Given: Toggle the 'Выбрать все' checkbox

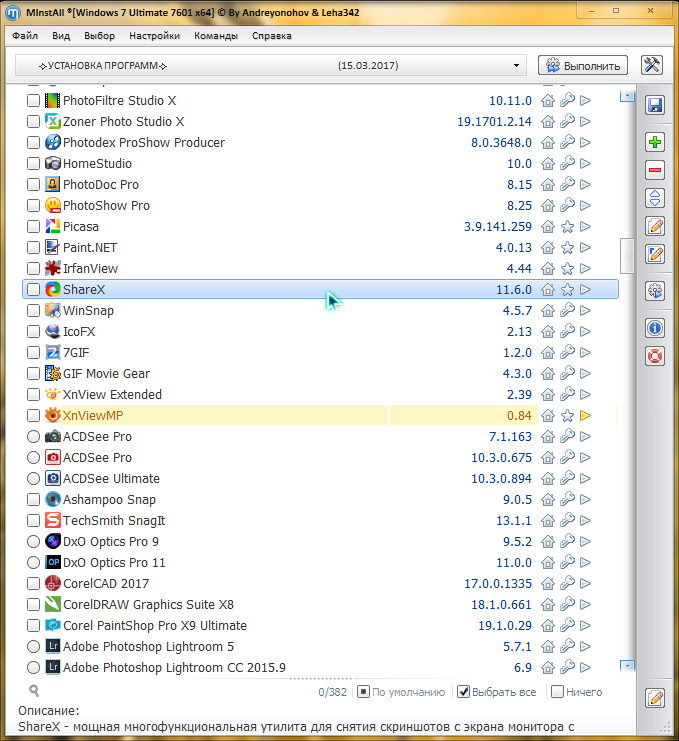Looking at the screenshot, I should (464, 692).
